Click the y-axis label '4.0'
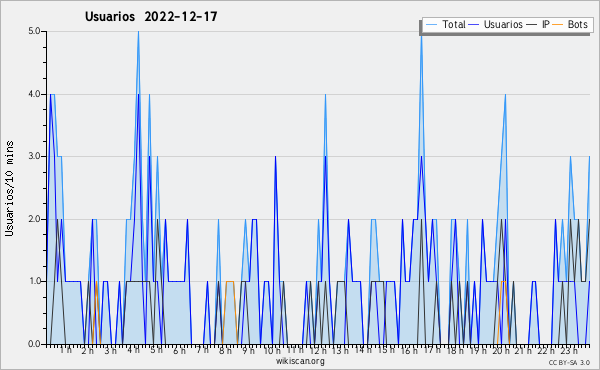600x370 pixels. click(x=34, y=94)
